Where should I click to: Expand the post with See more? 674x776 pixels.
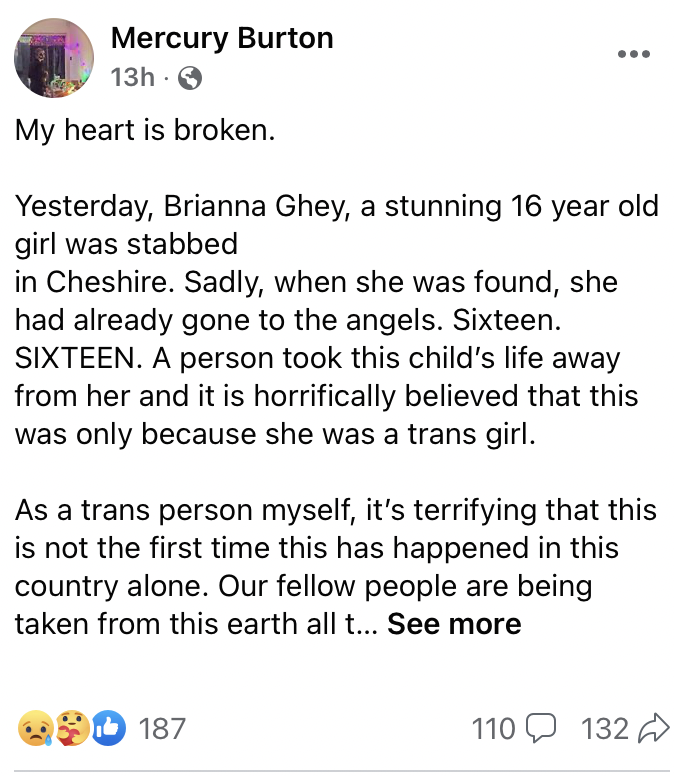click(454, 624)
